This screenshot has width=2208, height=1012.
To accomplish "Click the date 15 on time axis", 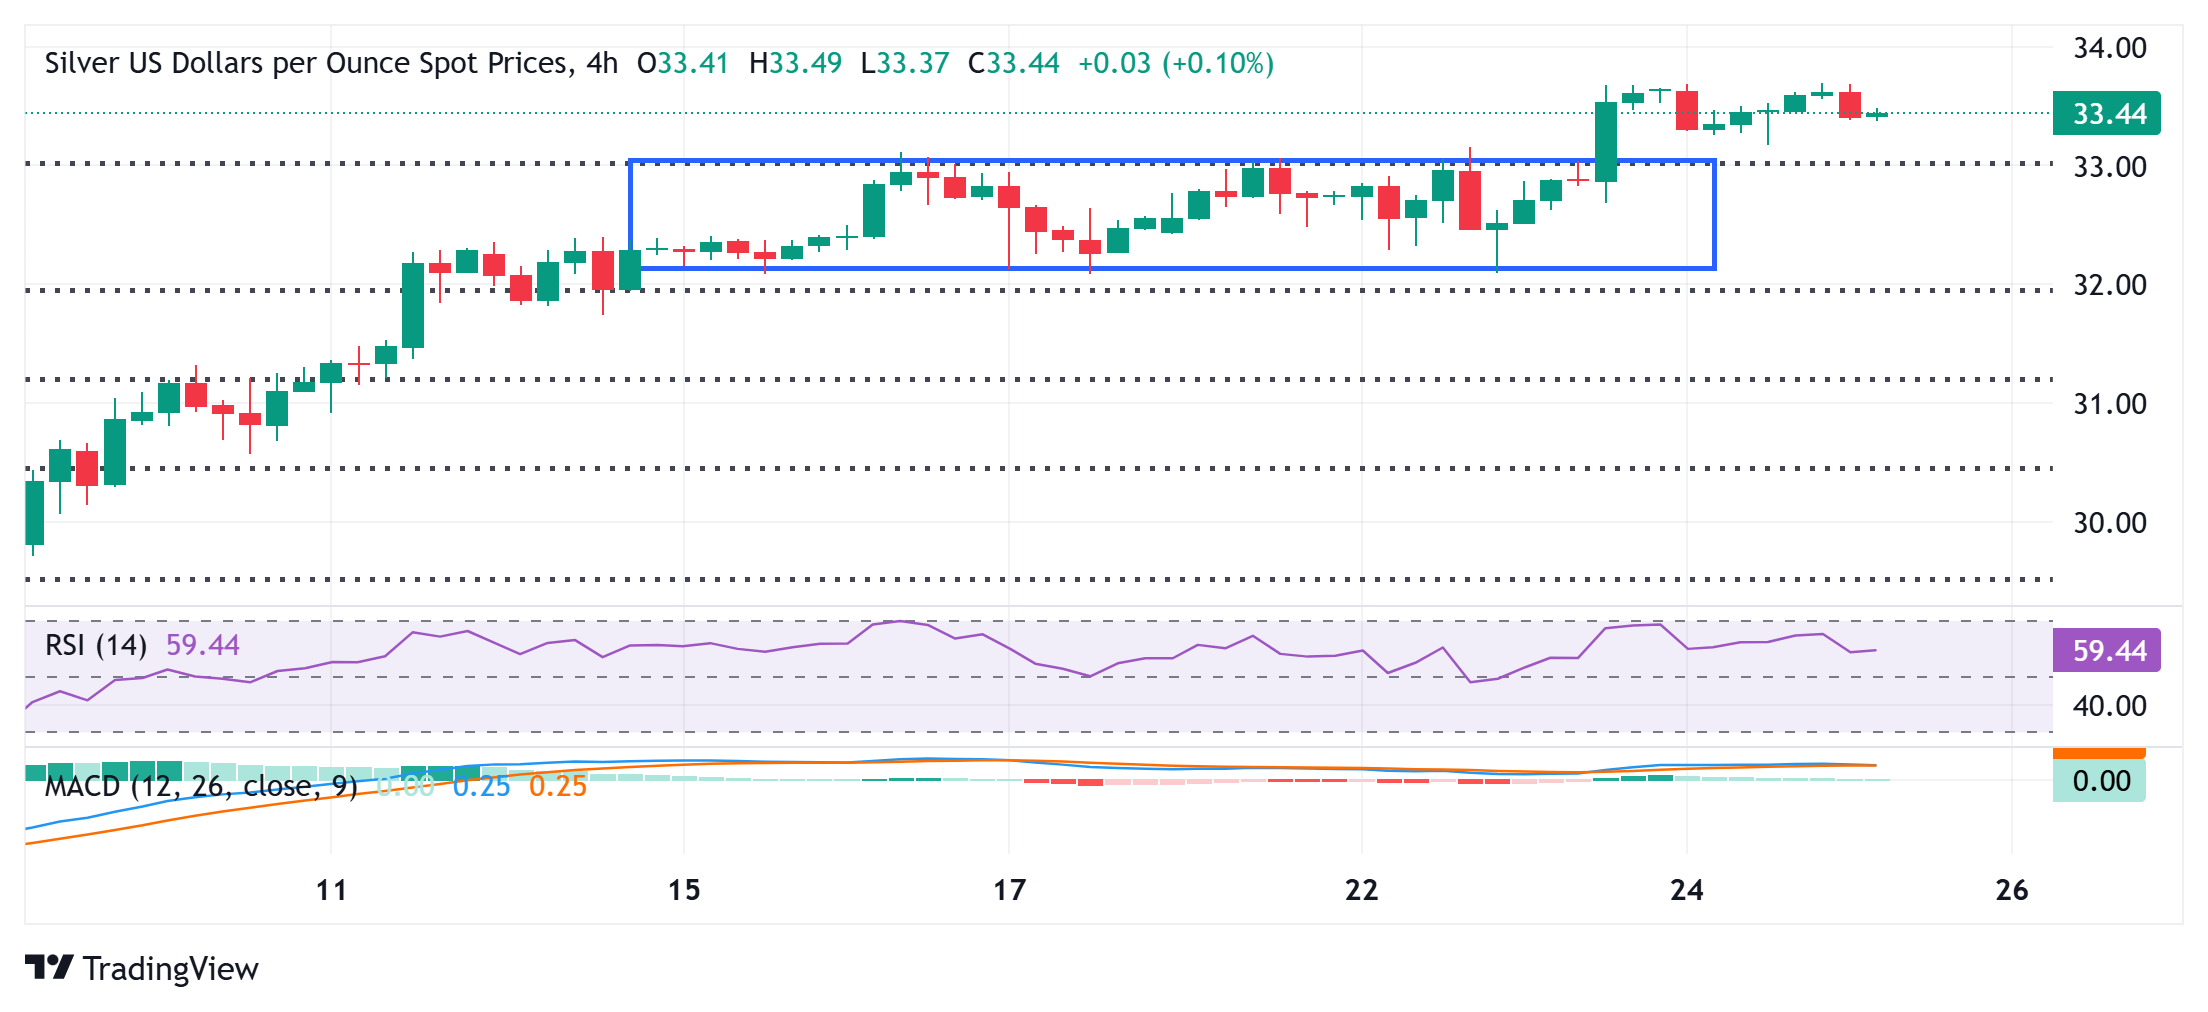I will (x=684, y=889).
